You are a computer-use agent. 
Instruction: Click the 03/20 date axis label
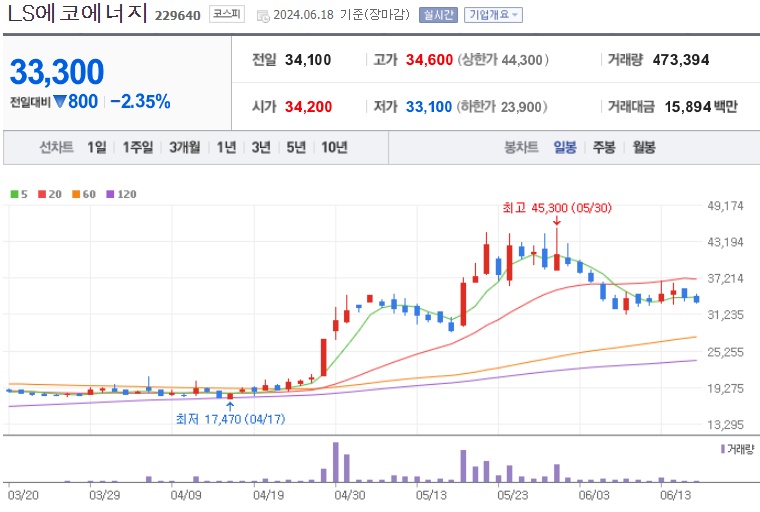[23, 496]
